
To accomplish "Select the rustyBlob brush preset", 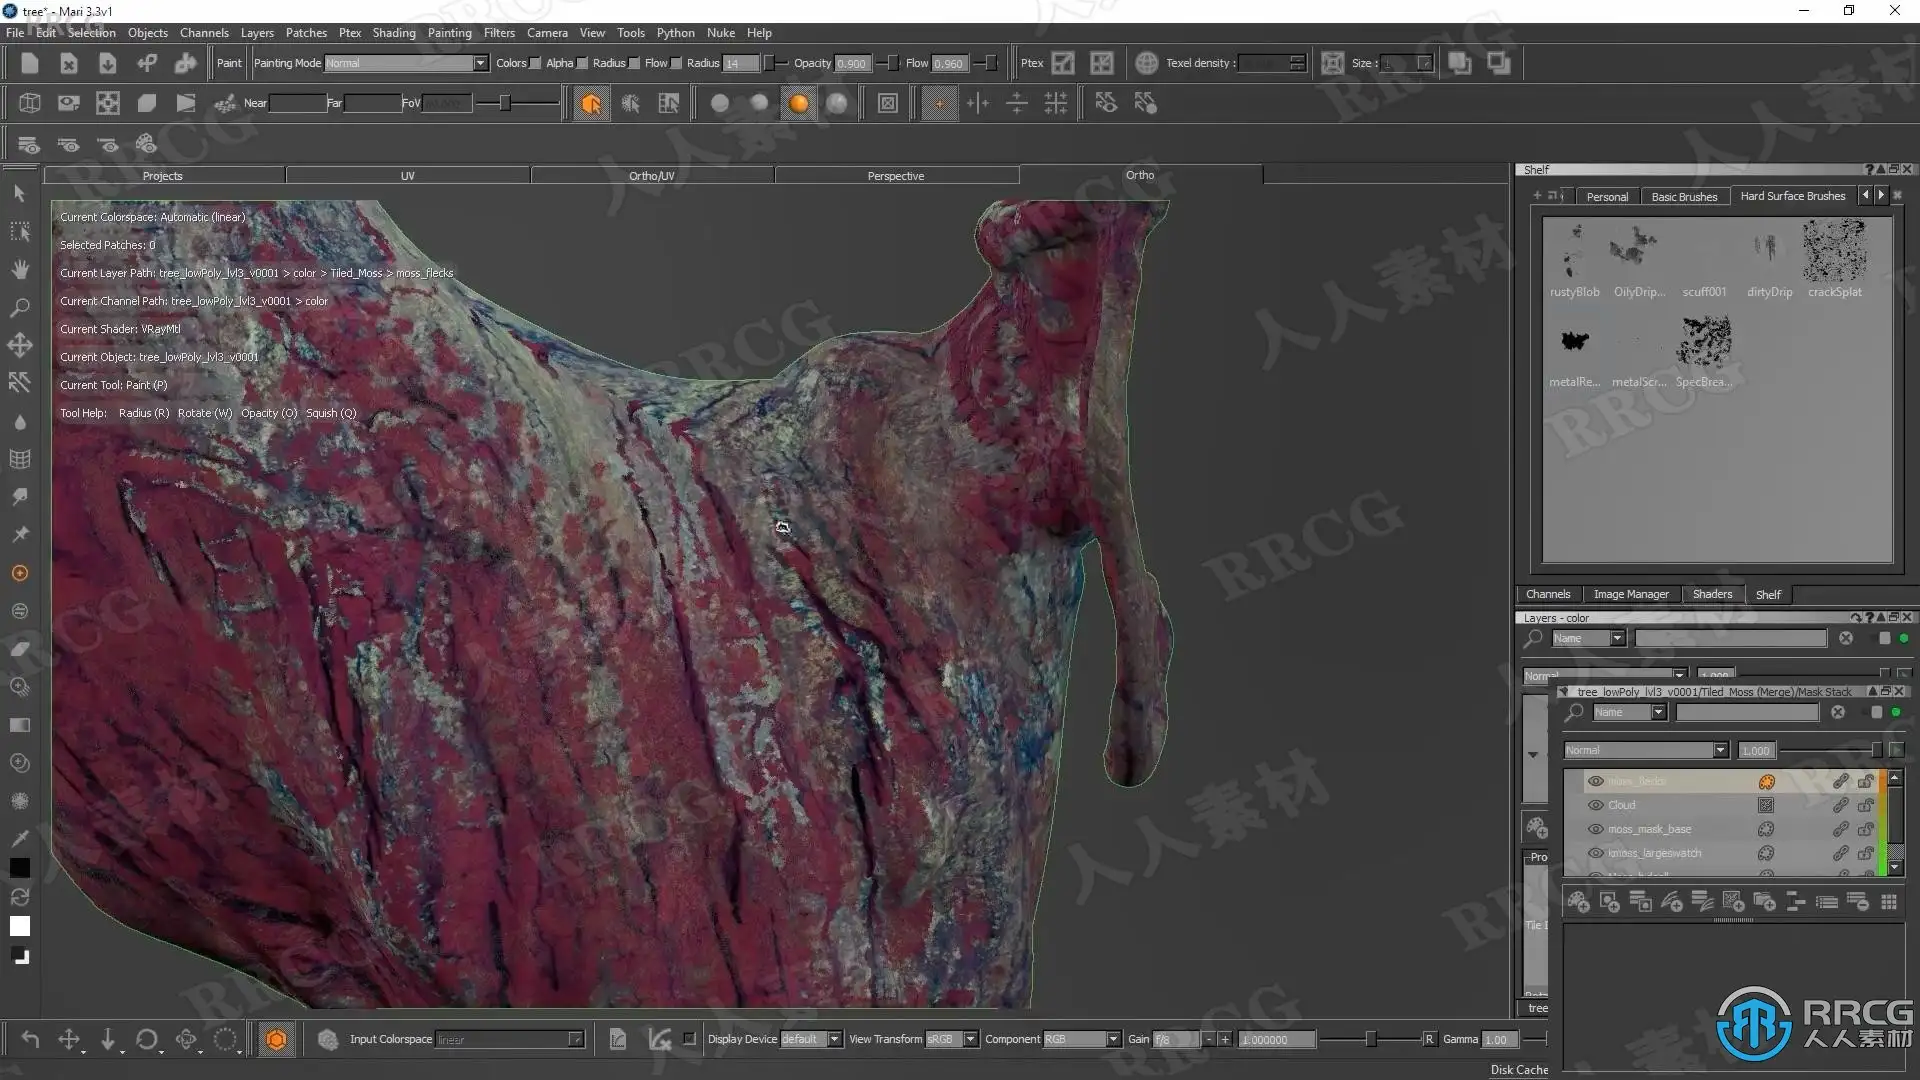I will 1574,253.
